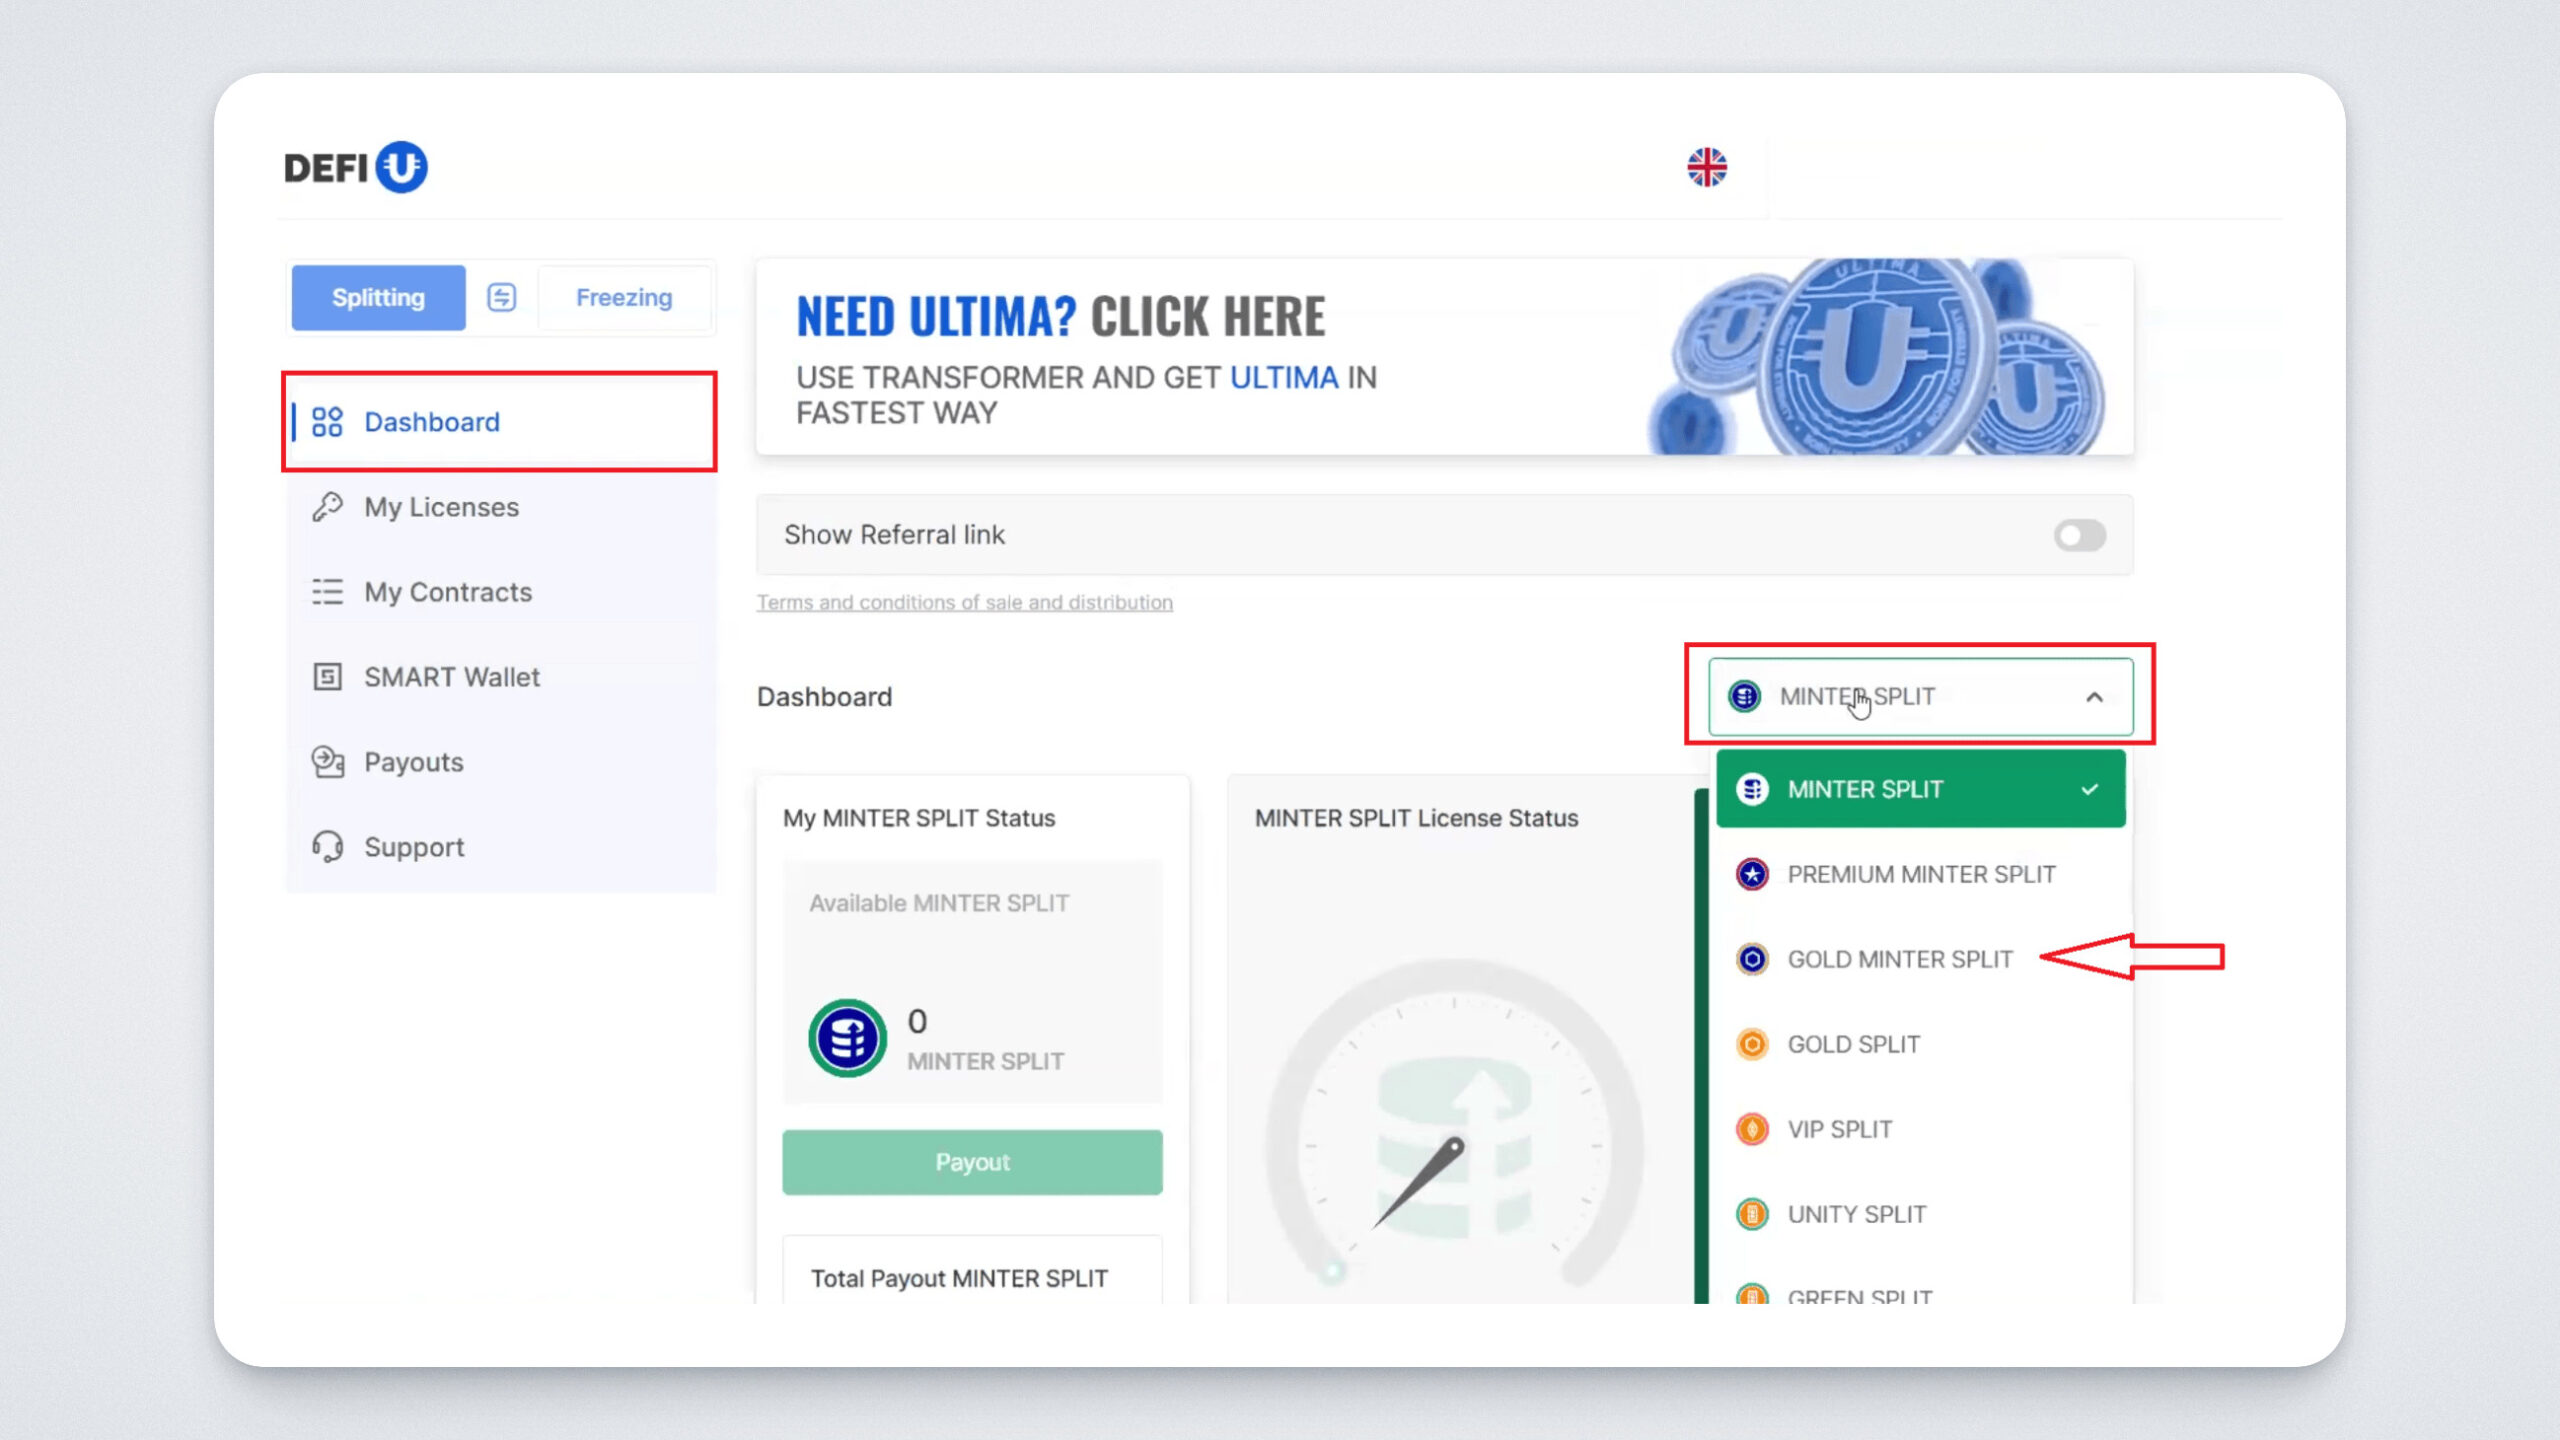Open the UK flag language selector
The height and width of the screenshot is (1440, 2560).
(x=1707, y=167)
